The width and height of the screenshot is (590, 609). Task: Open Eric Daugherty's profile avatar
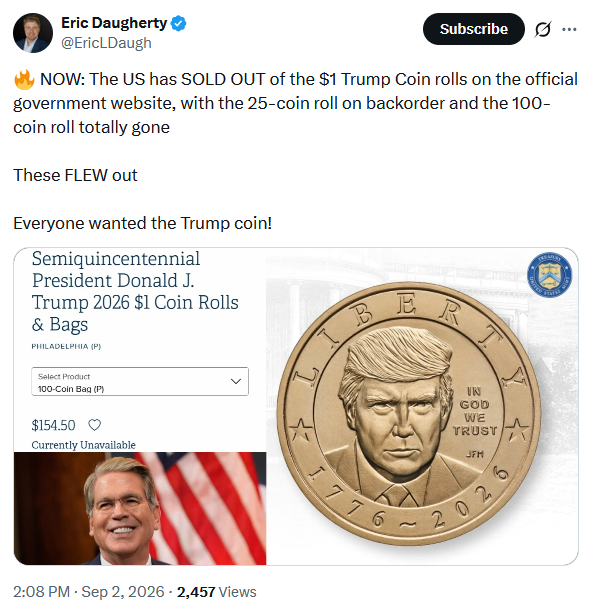[x=33, y=33]
